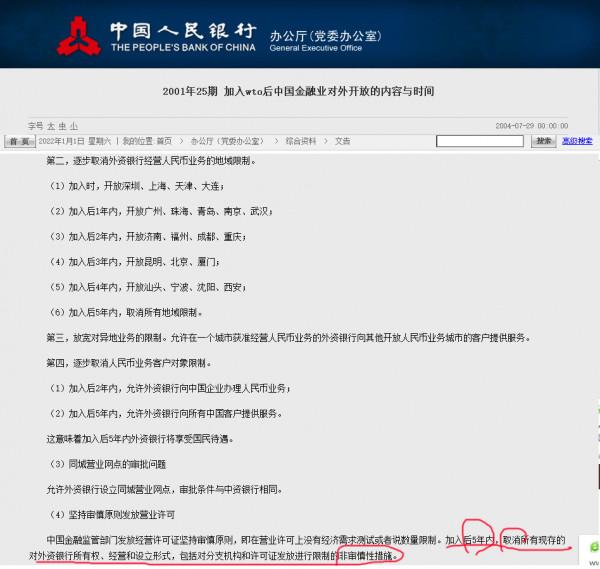
Task: Click the 中国人民银行 calligraphy banner title
Action: tap(183, 31)
